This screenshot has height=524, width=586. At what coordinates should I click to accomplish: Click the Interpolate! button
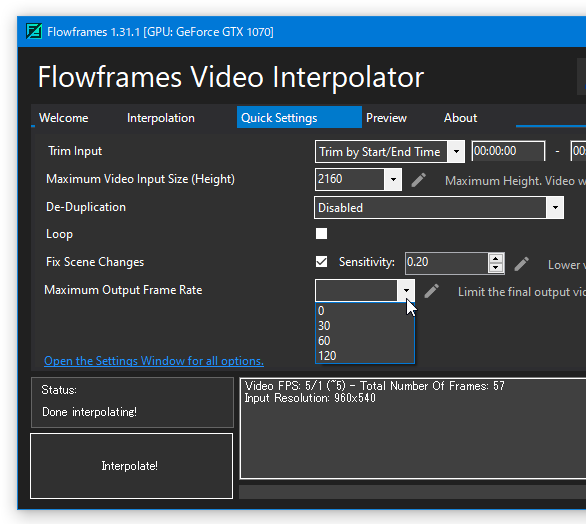131,466
